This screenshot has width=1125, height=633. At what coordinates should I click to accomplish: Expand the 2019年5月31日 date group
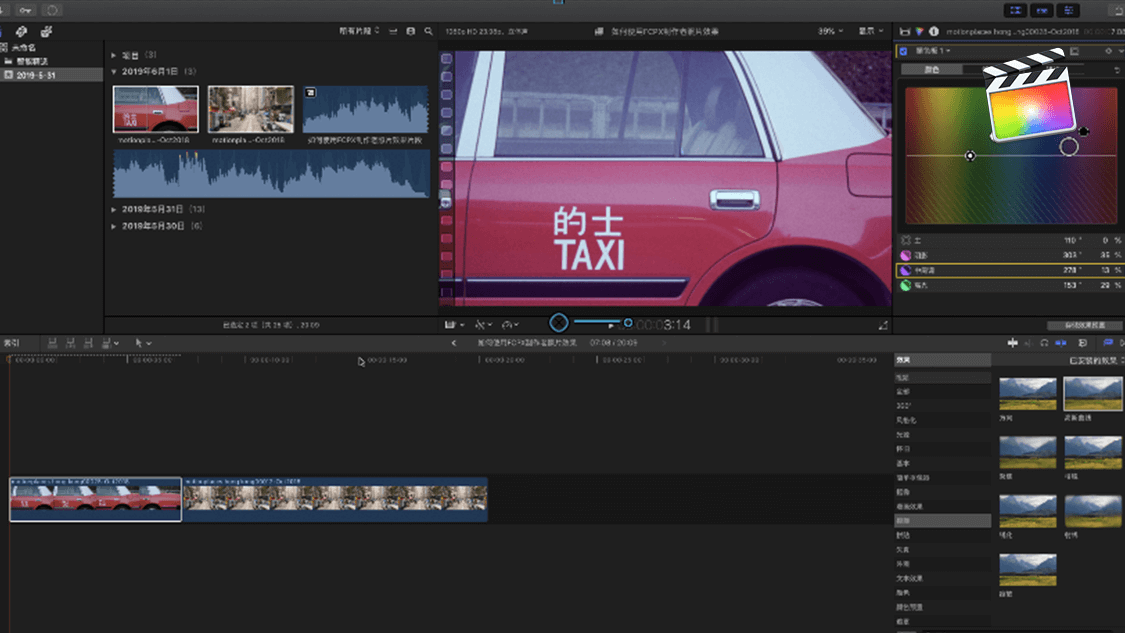click(x=114, y=210)
